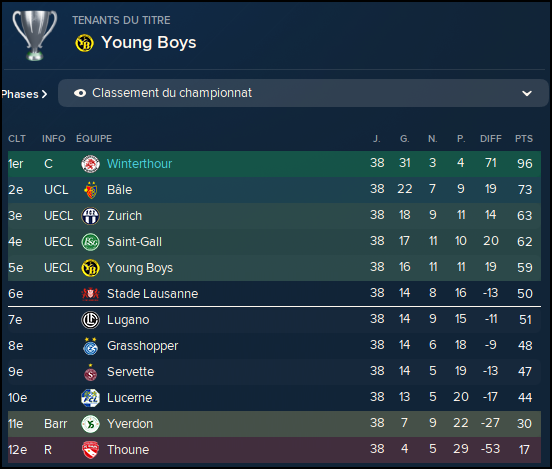Image resolution: width=552 pixels, height=469 pixels.
Task: Click the Winterthour club badge
Action: [90, 164]
